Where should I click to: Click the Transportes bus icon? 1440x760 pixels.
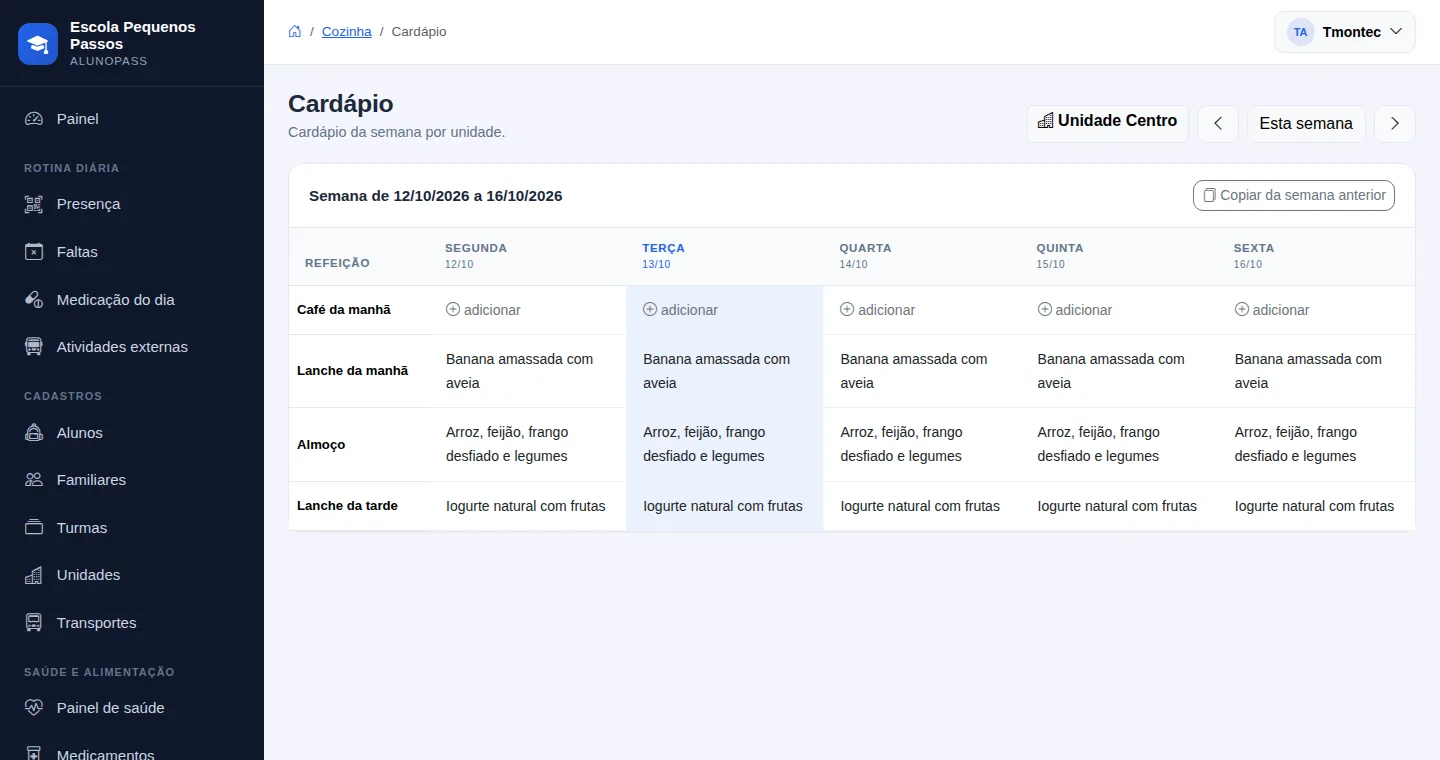coord(34,623)
